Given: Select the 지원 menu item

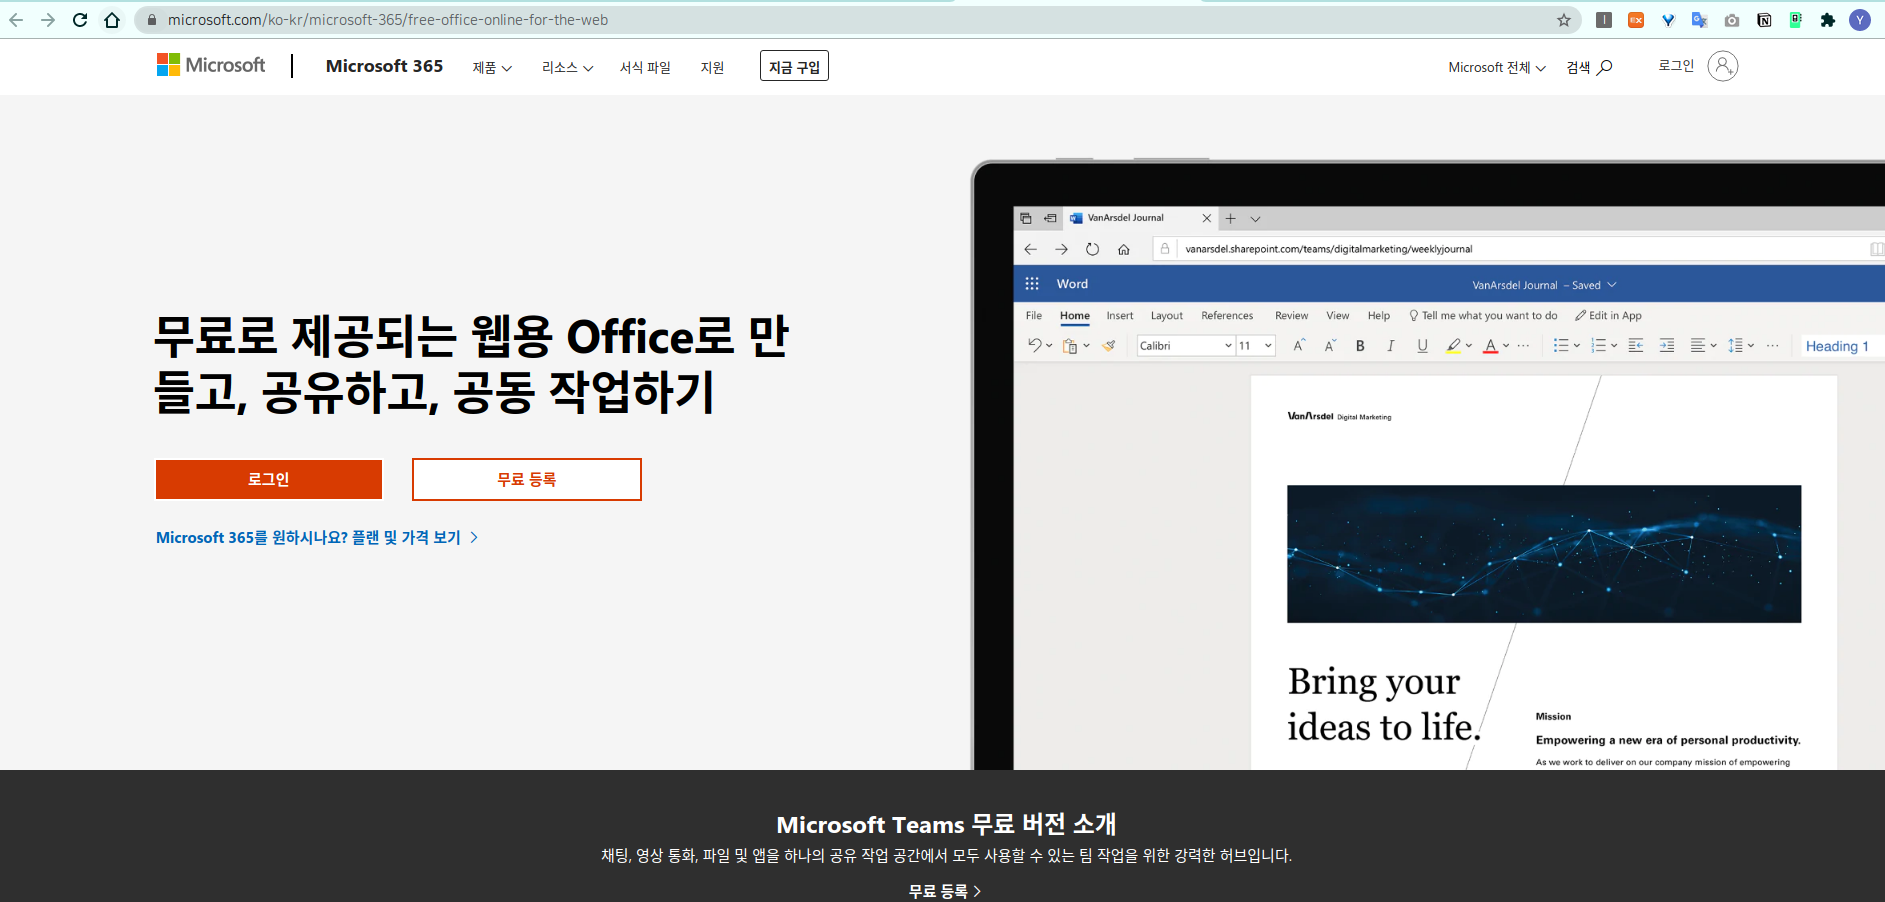Looking at the screenshot, I should [712, 67].
